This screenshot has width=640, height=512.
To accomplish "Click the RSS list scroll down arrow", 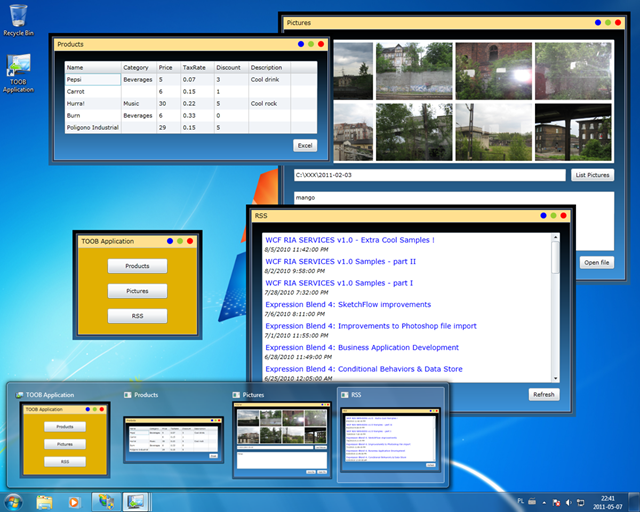I will [555, 378].
